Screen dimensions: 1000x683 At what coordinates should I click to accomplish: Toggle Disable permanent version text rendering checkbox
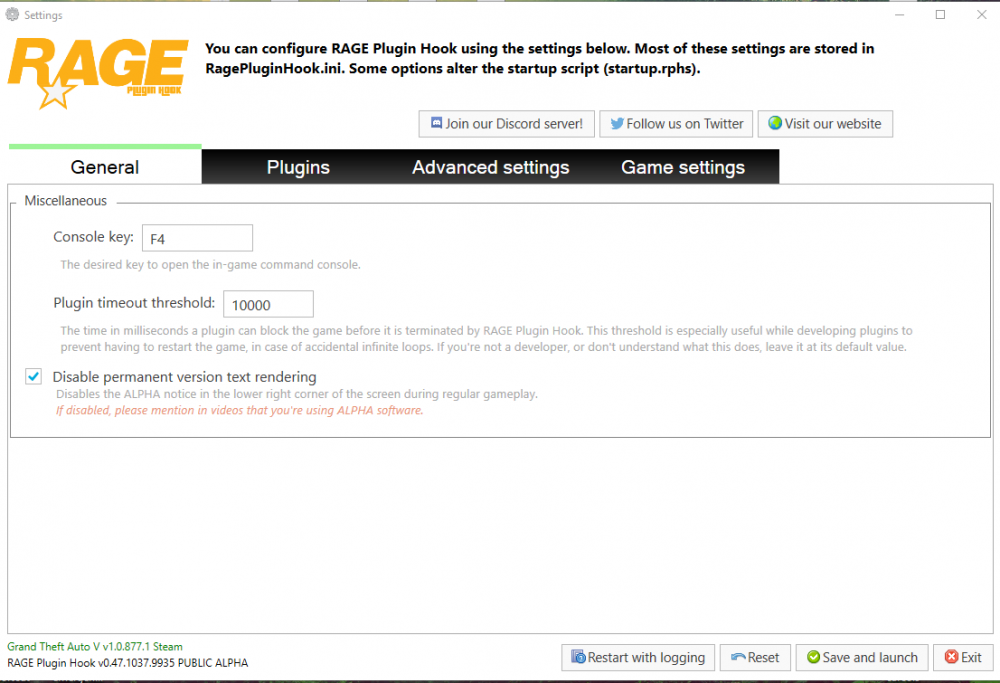point(34,377)
